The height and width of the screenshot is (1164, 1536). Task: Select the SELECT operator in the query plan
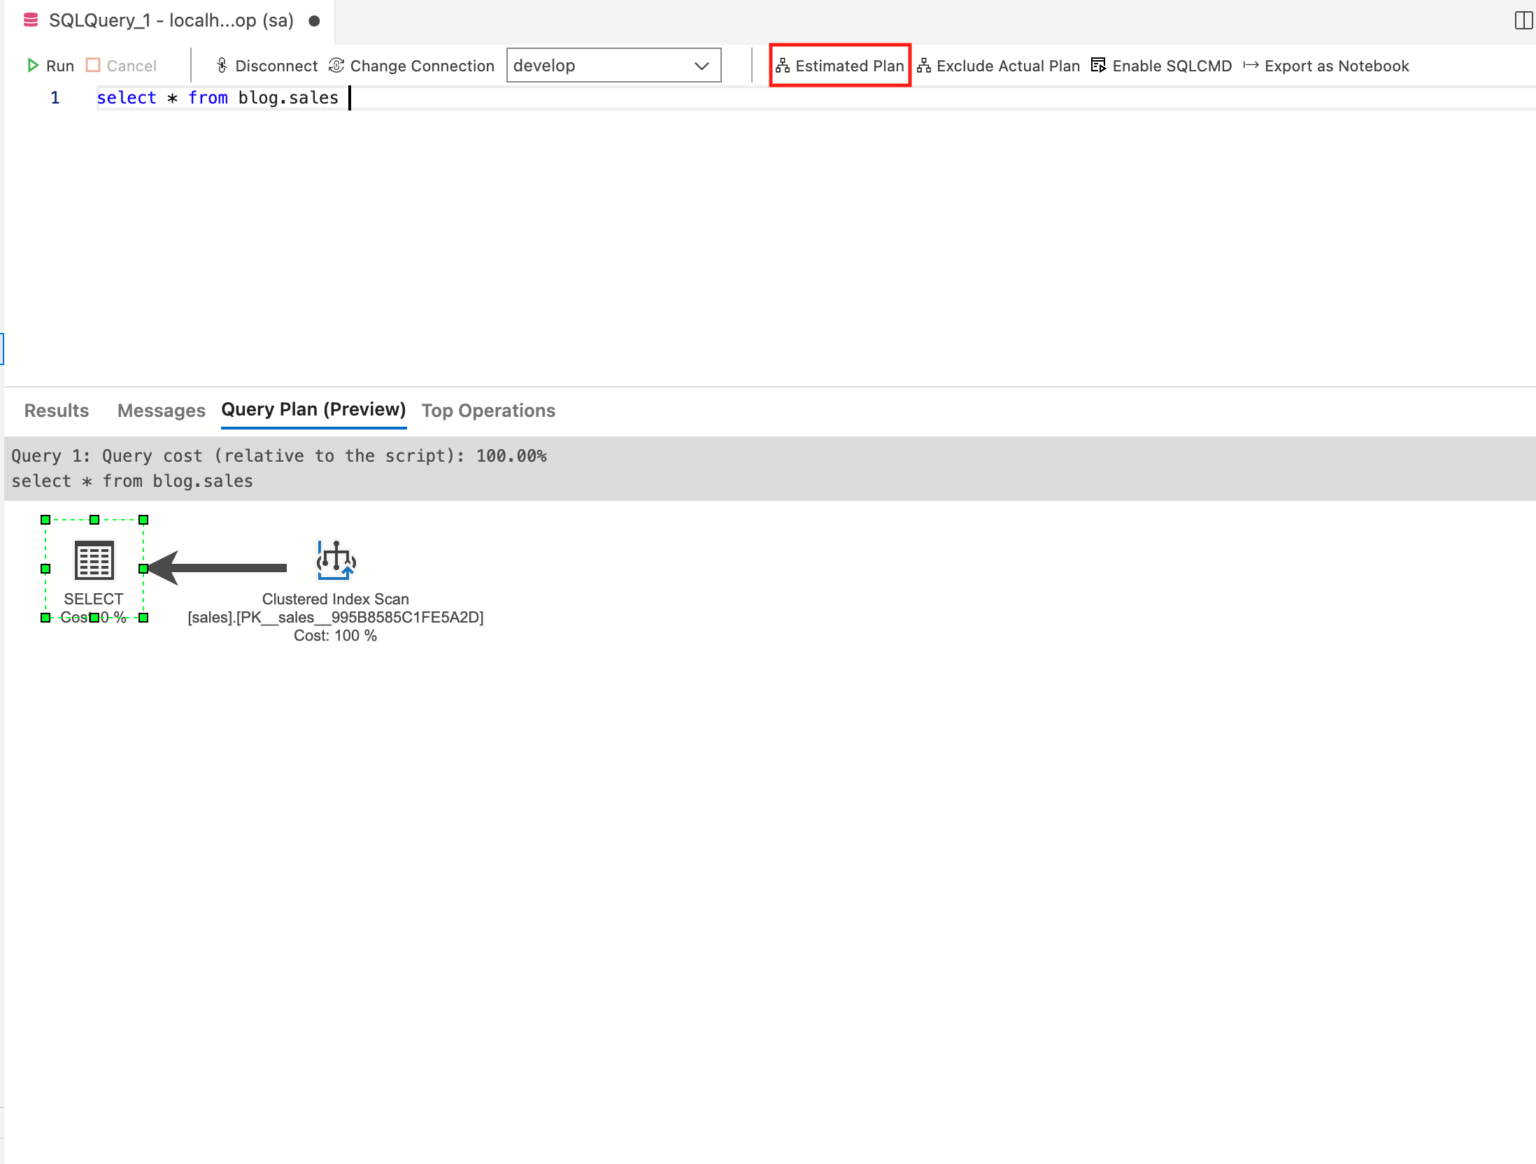(94, 560)
